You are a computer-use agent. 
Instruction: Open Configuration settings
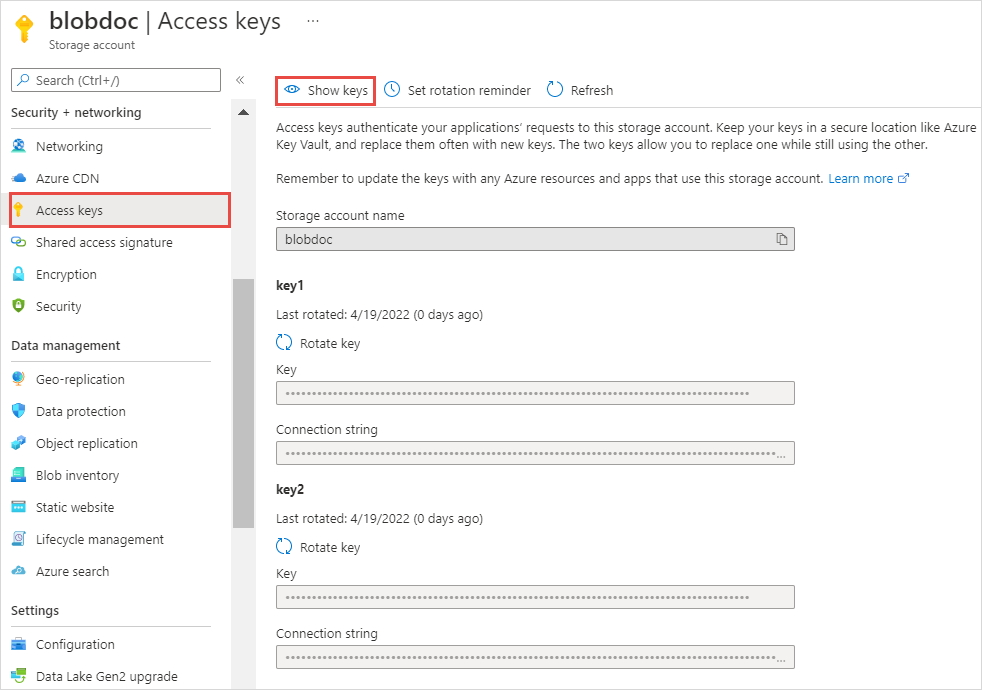[x=75, y=644]
